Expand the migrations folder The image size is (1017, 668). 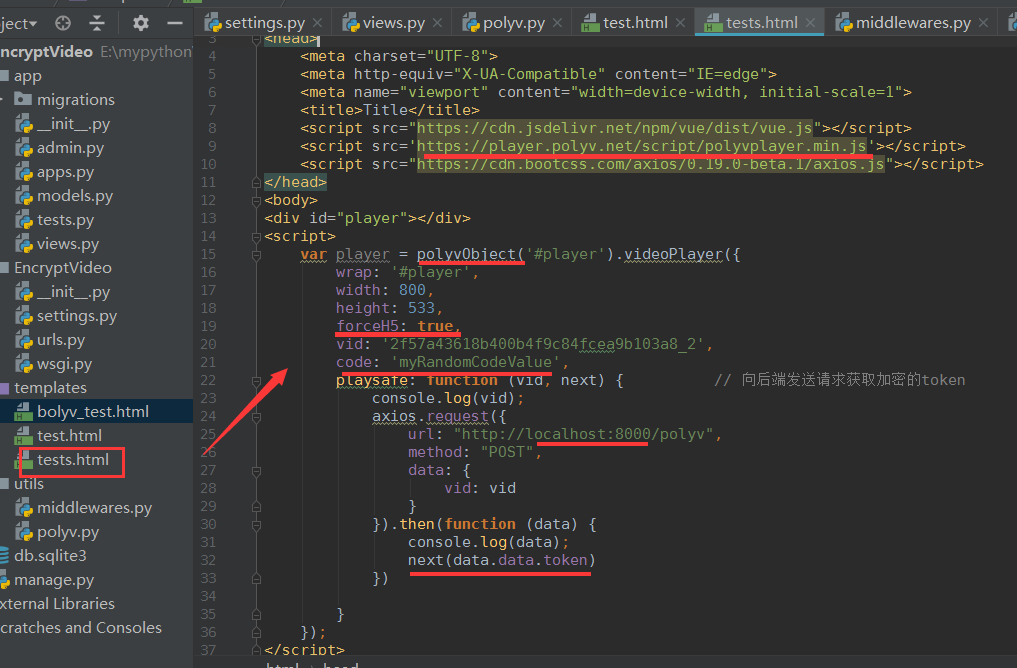[3, 100]
